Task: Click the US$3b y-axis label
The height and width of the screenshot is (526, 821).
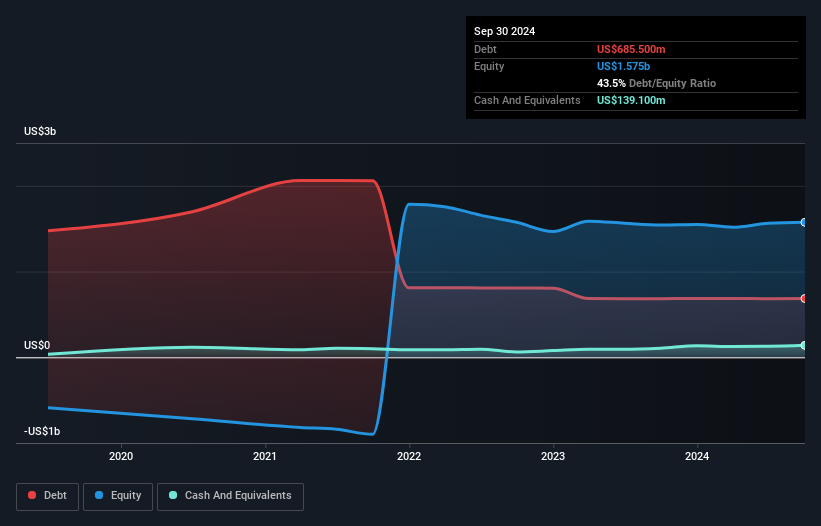Action: tap(40, 131)
